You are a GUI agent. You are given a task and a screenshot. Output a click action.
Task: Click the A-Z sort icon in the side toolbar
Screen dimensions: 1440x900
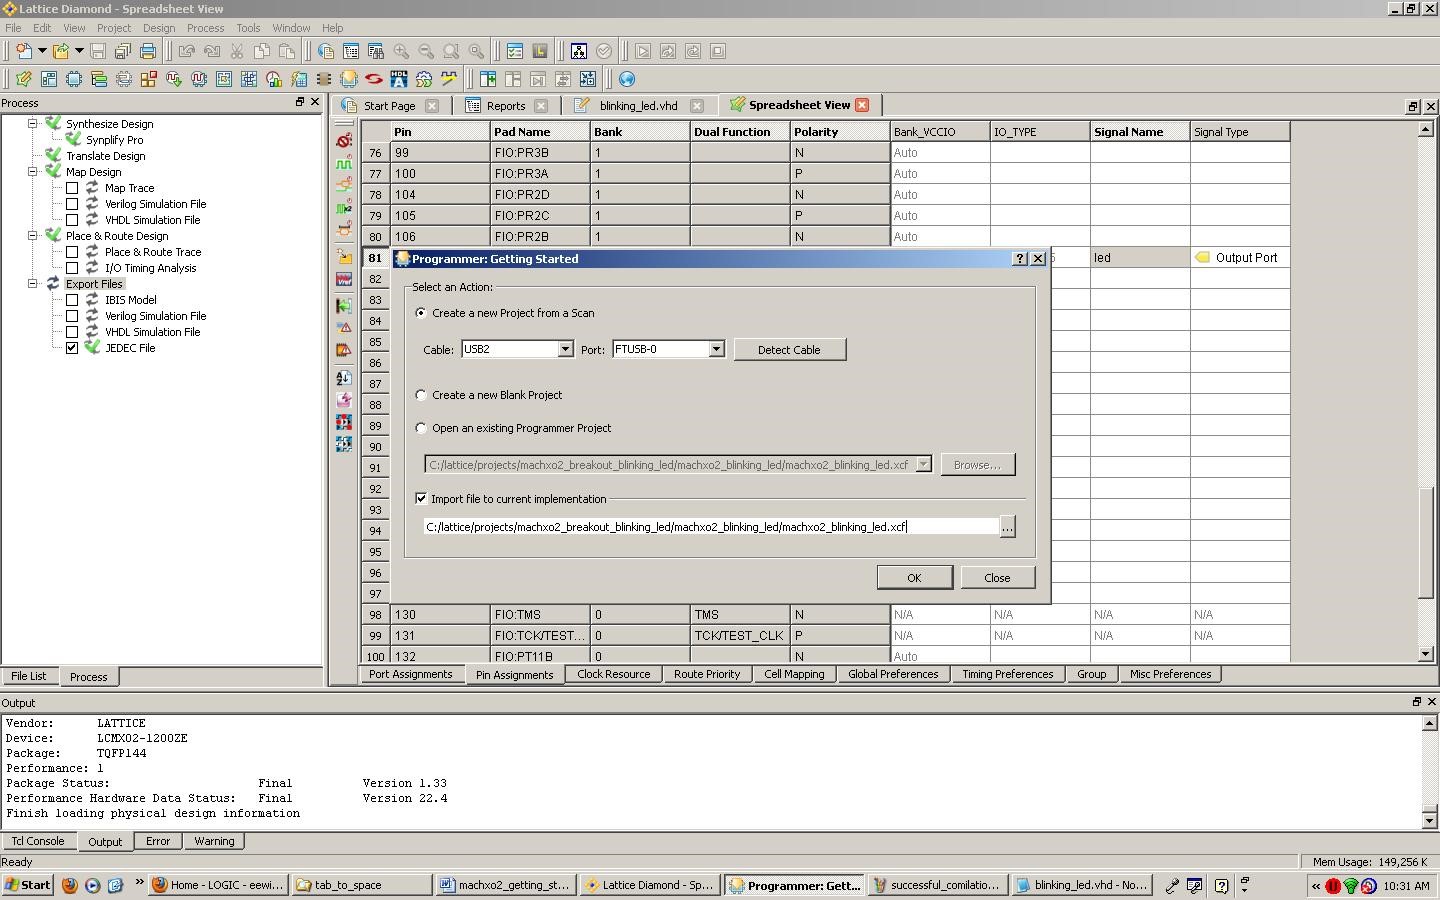344,378
